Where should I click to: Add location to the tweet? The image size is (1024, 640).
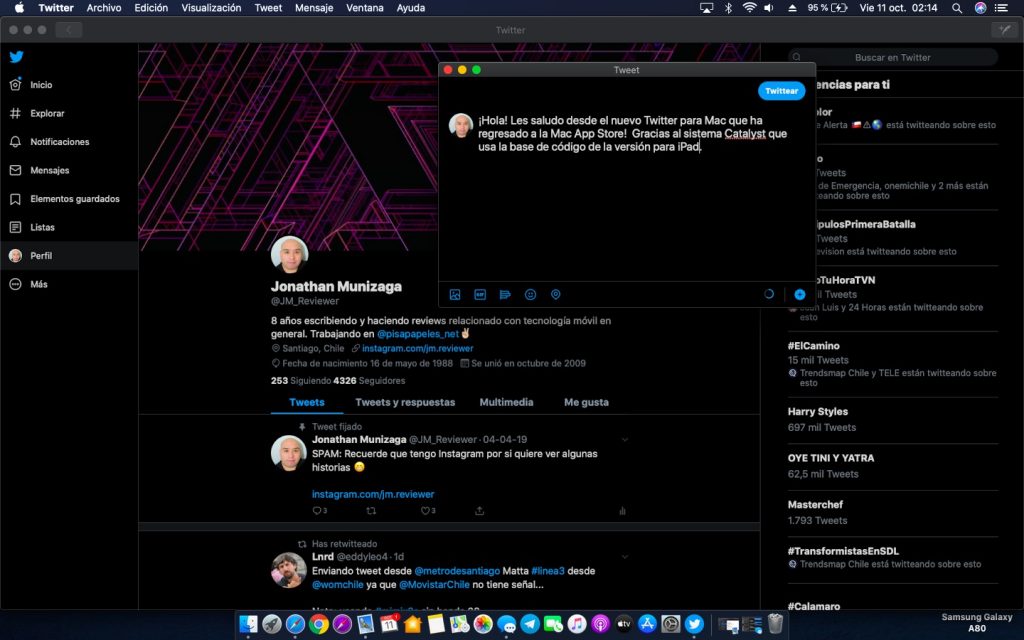click(556, 295)
